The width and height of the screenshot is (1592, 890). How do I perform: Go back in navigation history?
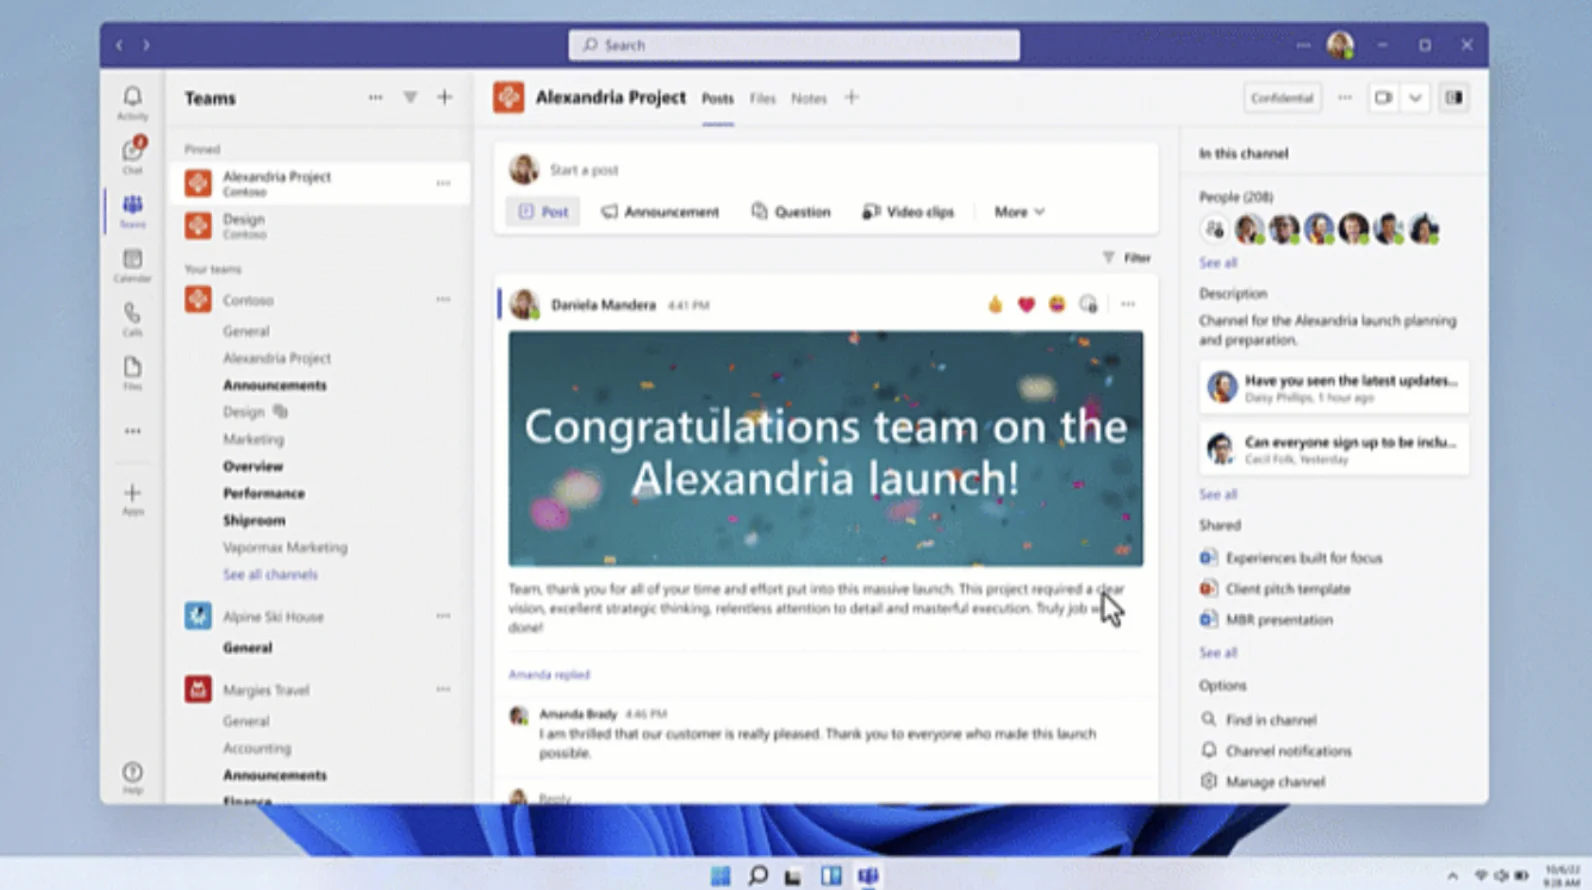click(x=119, y=45)
